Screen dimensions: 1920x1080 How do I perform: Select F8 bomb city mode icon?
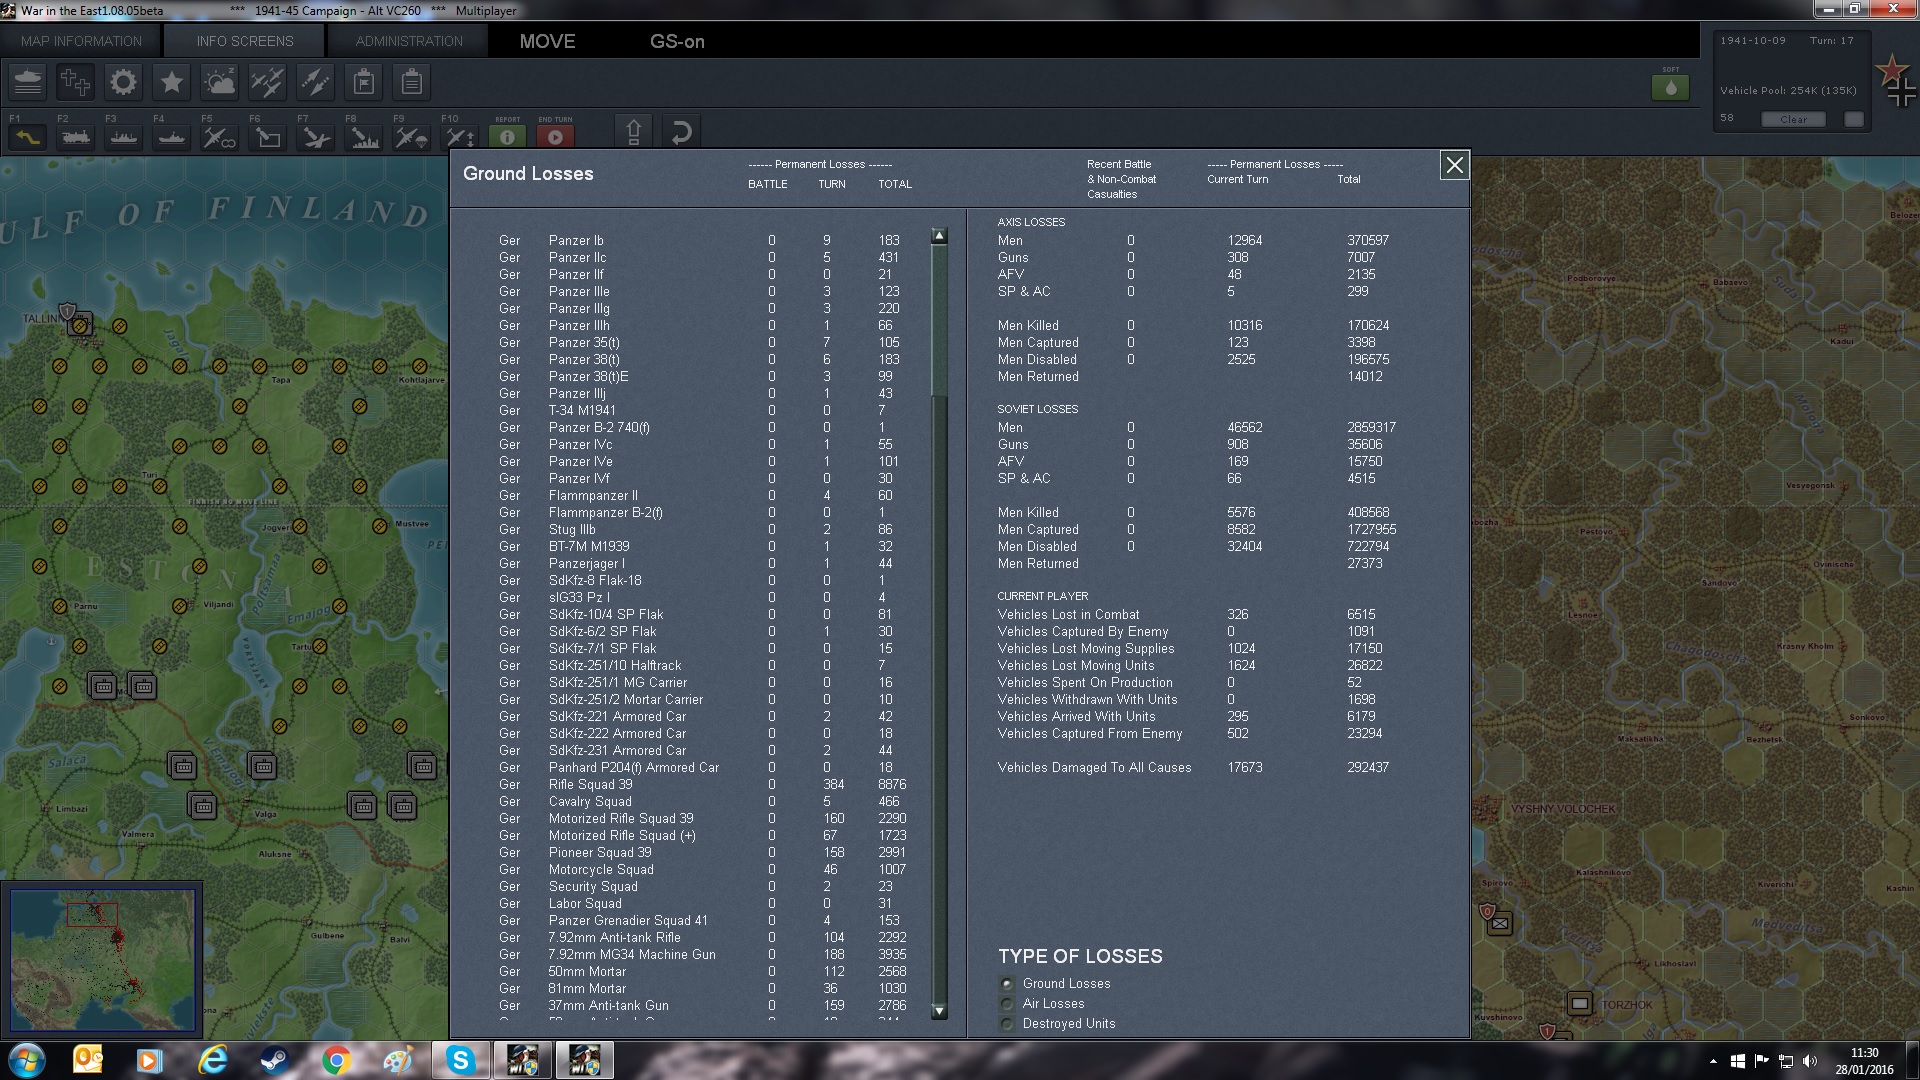point(363,137)
